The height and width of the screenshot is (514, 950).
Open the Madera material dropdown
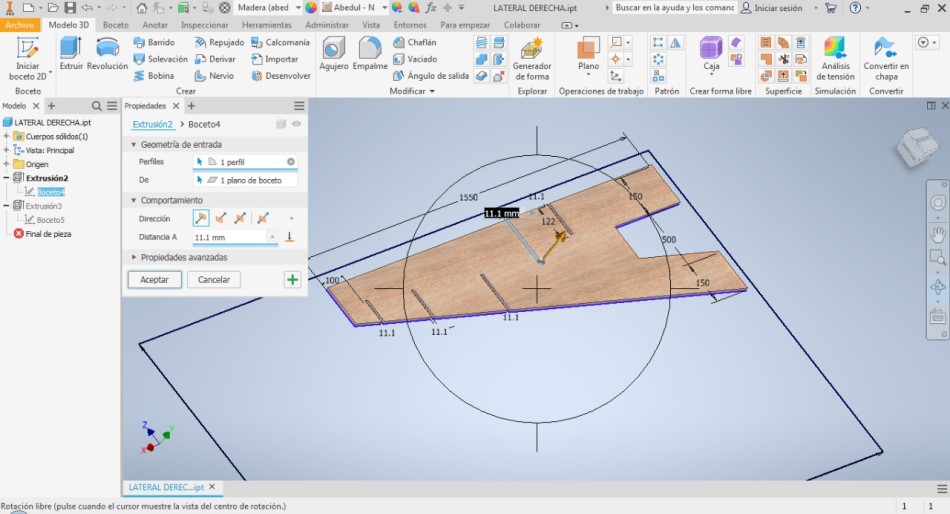(299, 8)
